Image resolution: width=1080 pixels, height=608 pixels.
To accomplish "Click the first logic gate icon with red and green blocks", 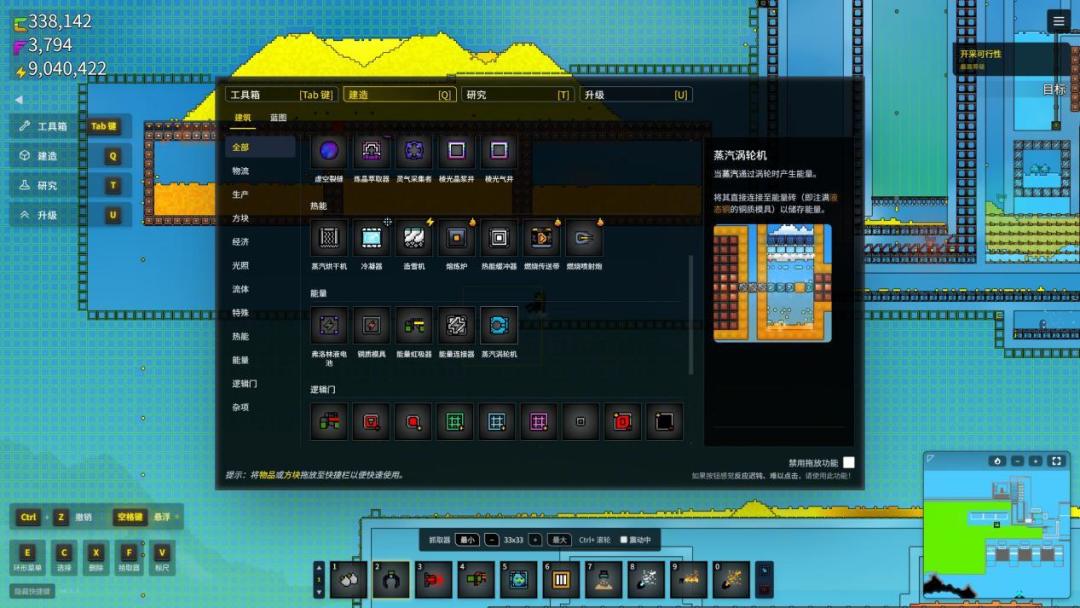I will [329, 421].
